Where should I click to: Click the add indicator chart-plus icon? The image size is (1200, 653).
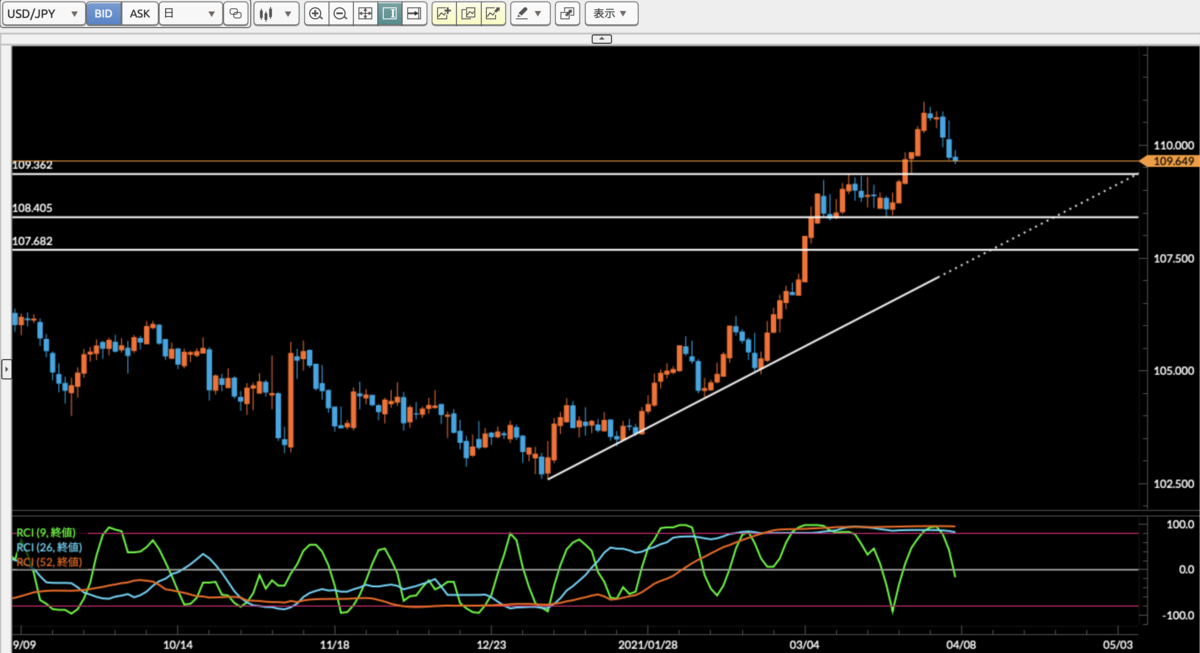tap(444, 14)
